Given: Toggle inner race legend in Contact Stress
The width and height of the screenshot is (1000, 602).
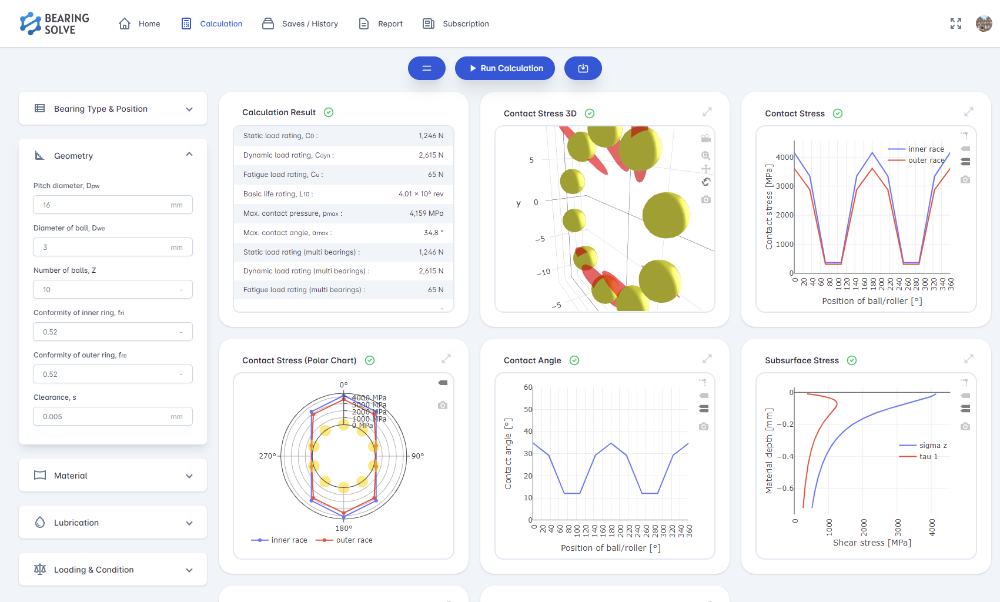Looking at the screenshot, I should (916, 149).
